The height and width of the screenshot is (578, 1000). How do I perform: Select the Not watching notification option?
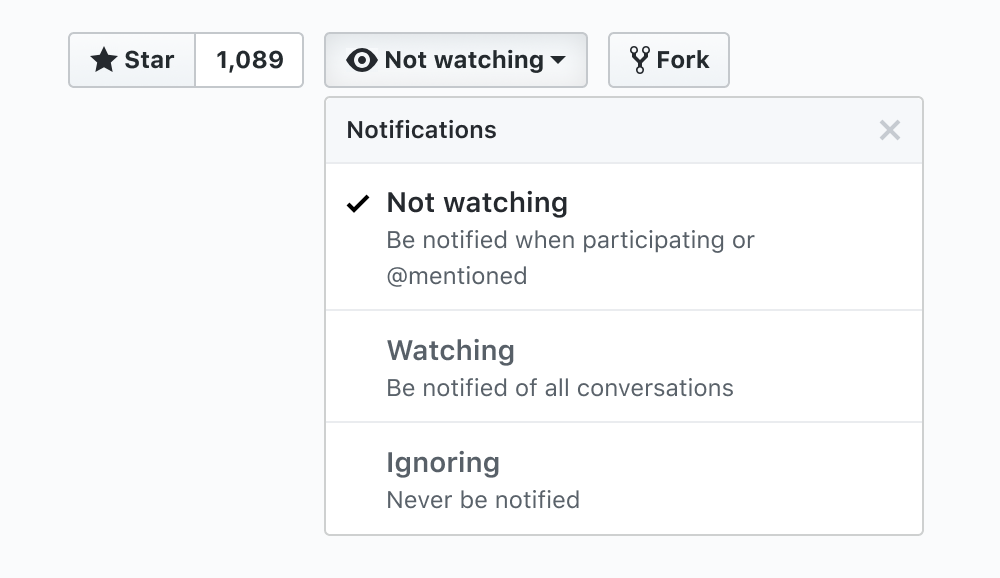(477, 203)
